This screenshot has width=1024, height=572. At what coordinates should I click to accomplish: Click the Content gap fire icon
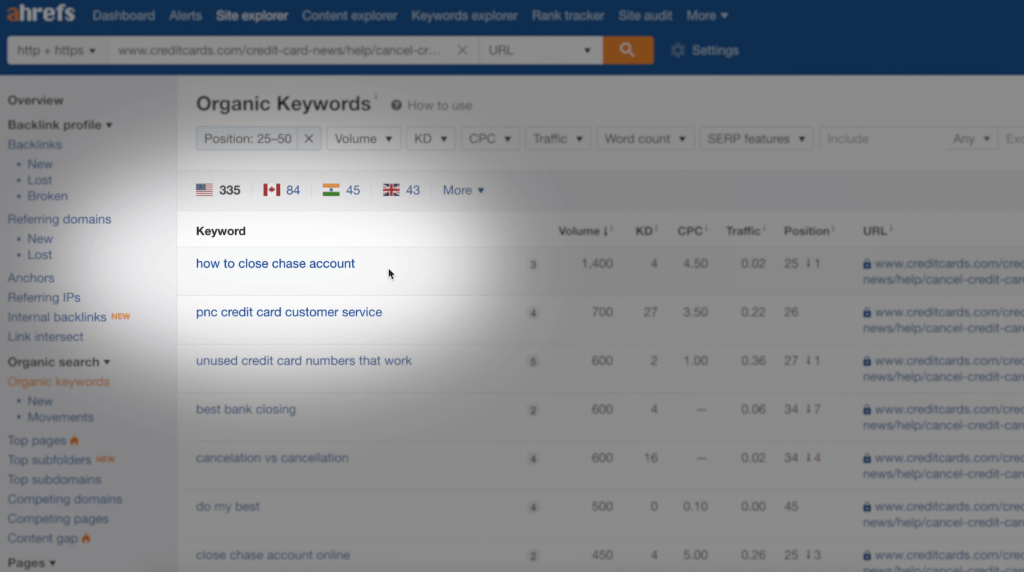86,538
